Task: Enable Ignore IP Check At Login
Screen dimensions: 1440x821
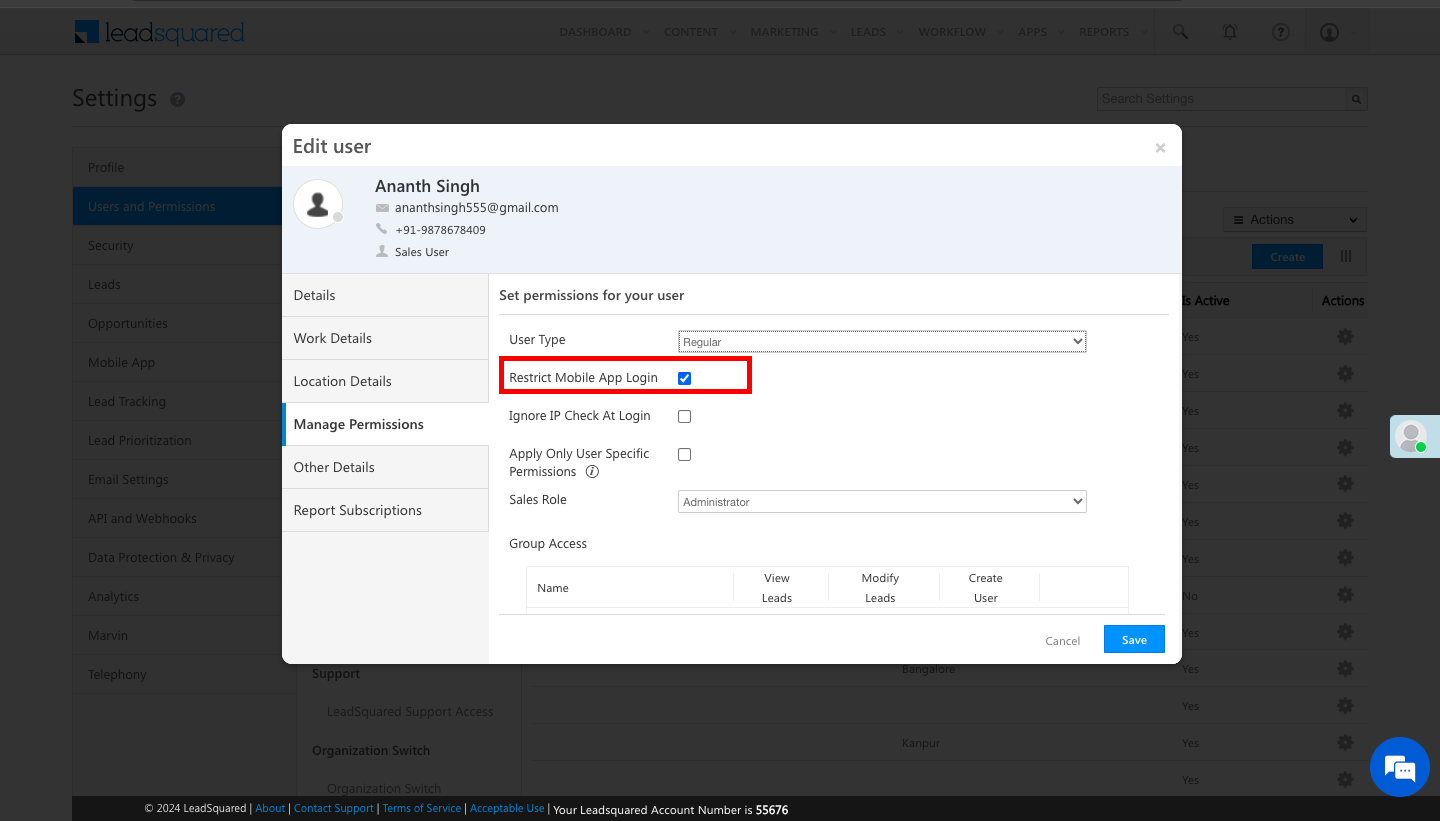Action: click(685, 416)
